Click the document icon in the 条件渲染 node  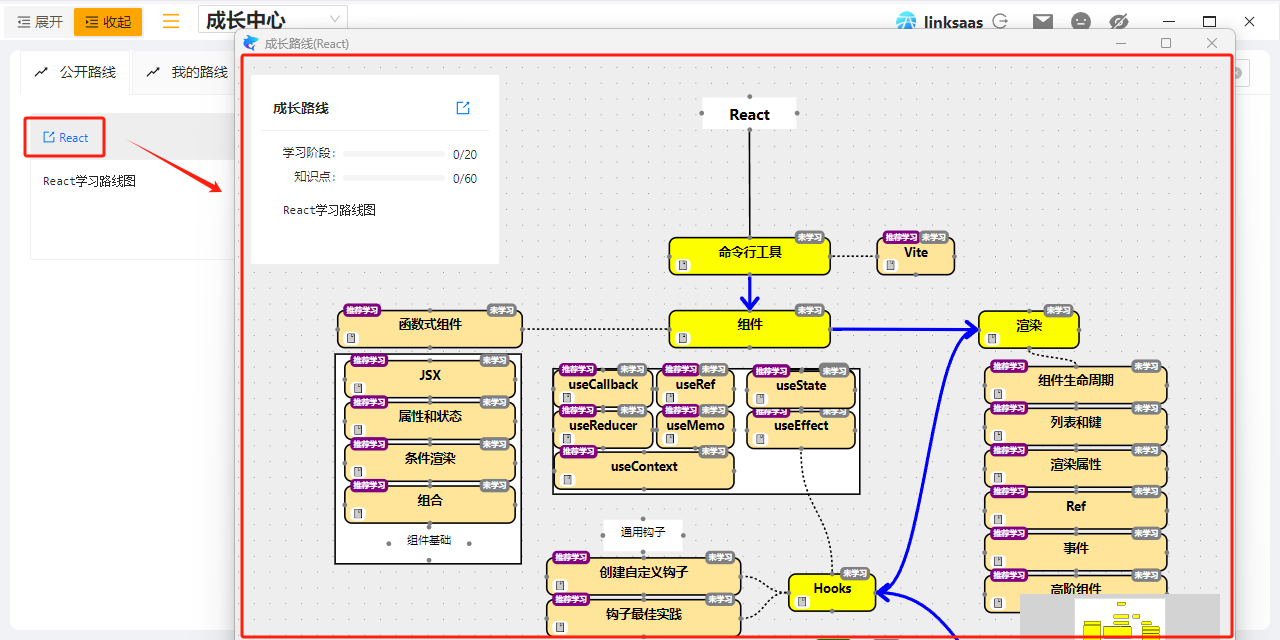[x=359, y=472]
